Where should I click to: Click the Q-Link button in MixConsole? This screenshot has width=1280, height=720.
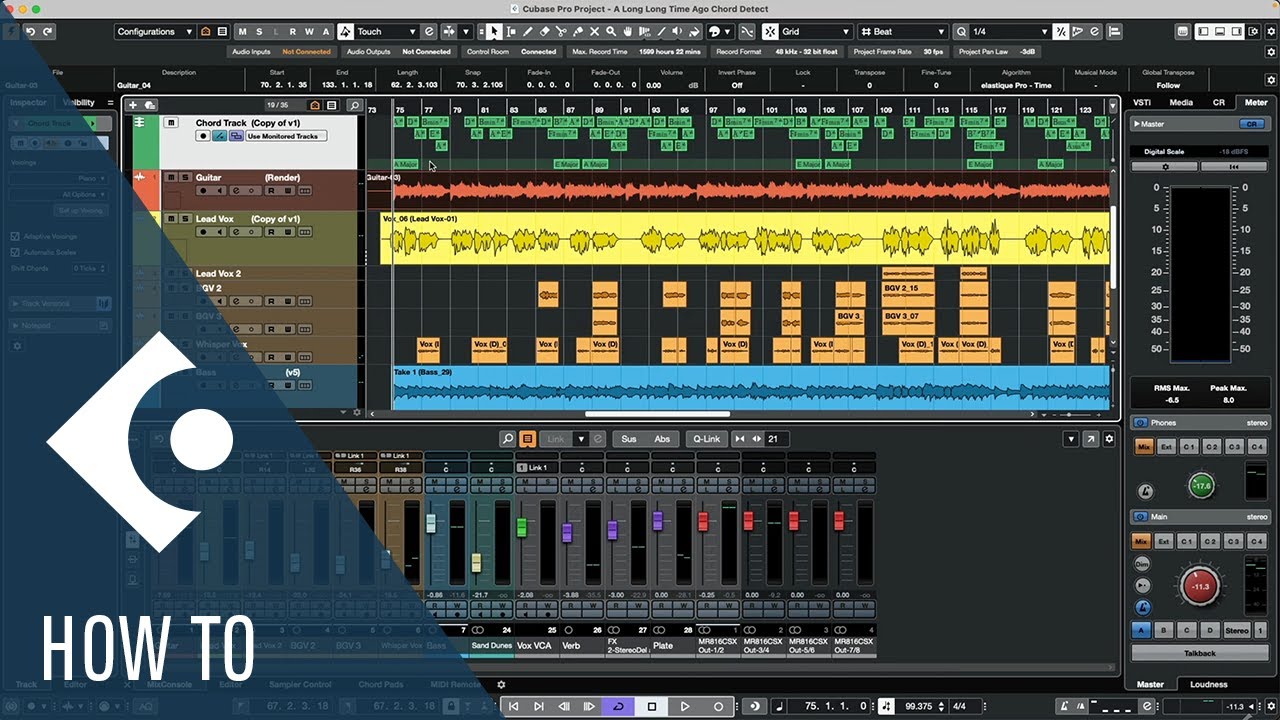tap(706, 439)
